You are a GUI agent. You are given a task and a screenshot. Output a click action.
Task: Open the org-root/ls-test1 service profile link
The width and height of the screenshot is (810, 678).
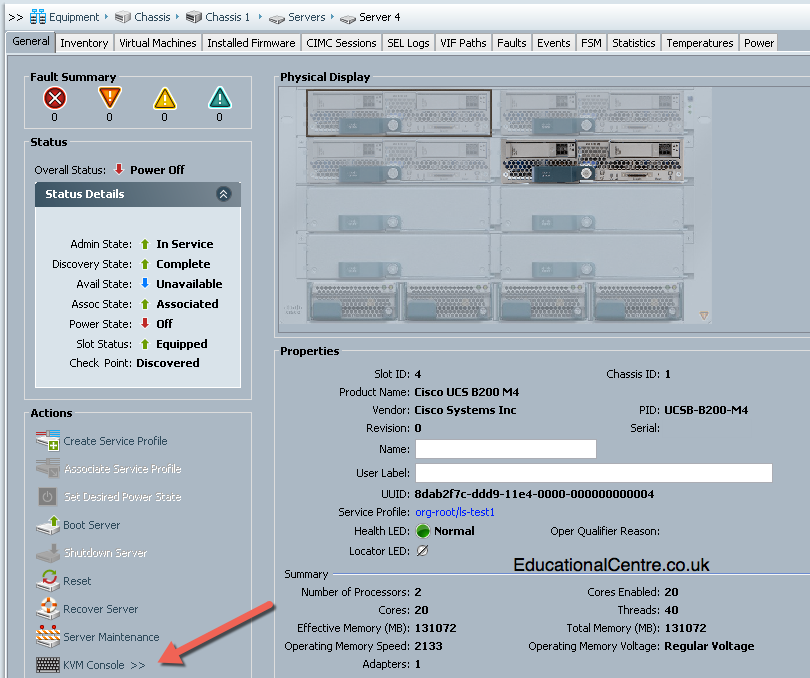pos(455,512)
